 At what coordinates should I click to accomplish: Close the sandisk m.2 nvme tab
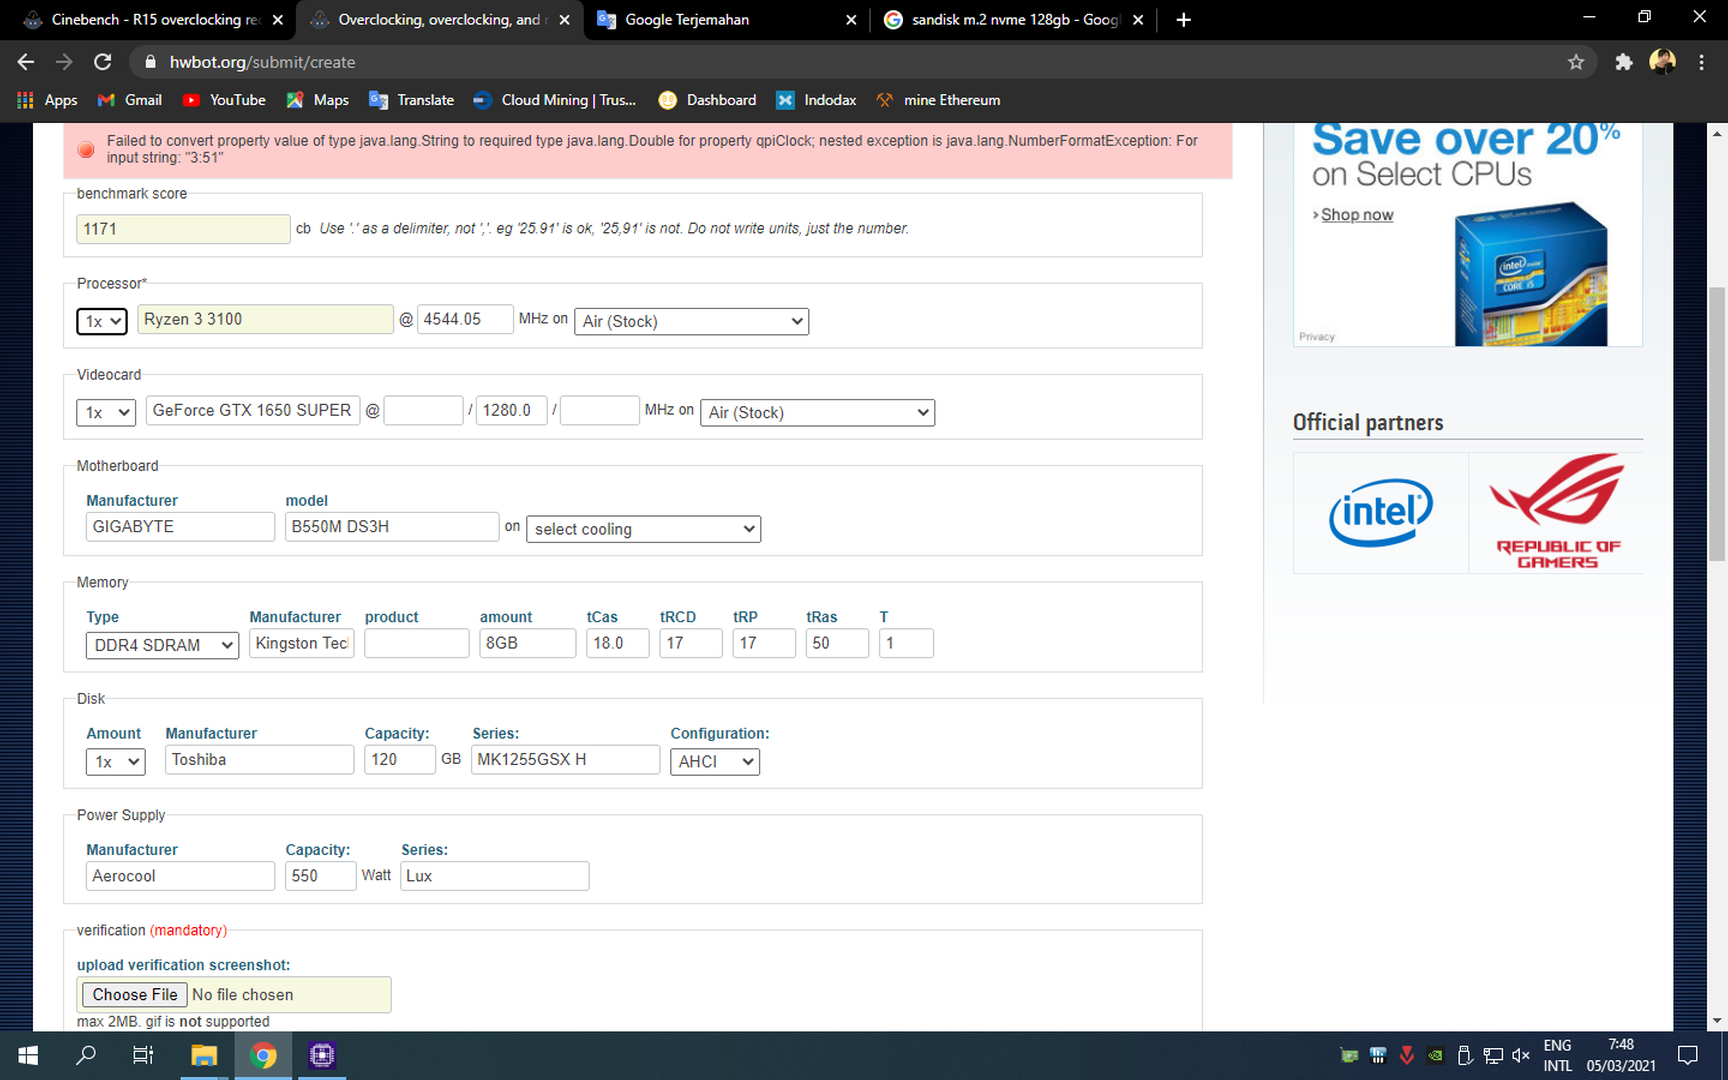(1138, 20)
